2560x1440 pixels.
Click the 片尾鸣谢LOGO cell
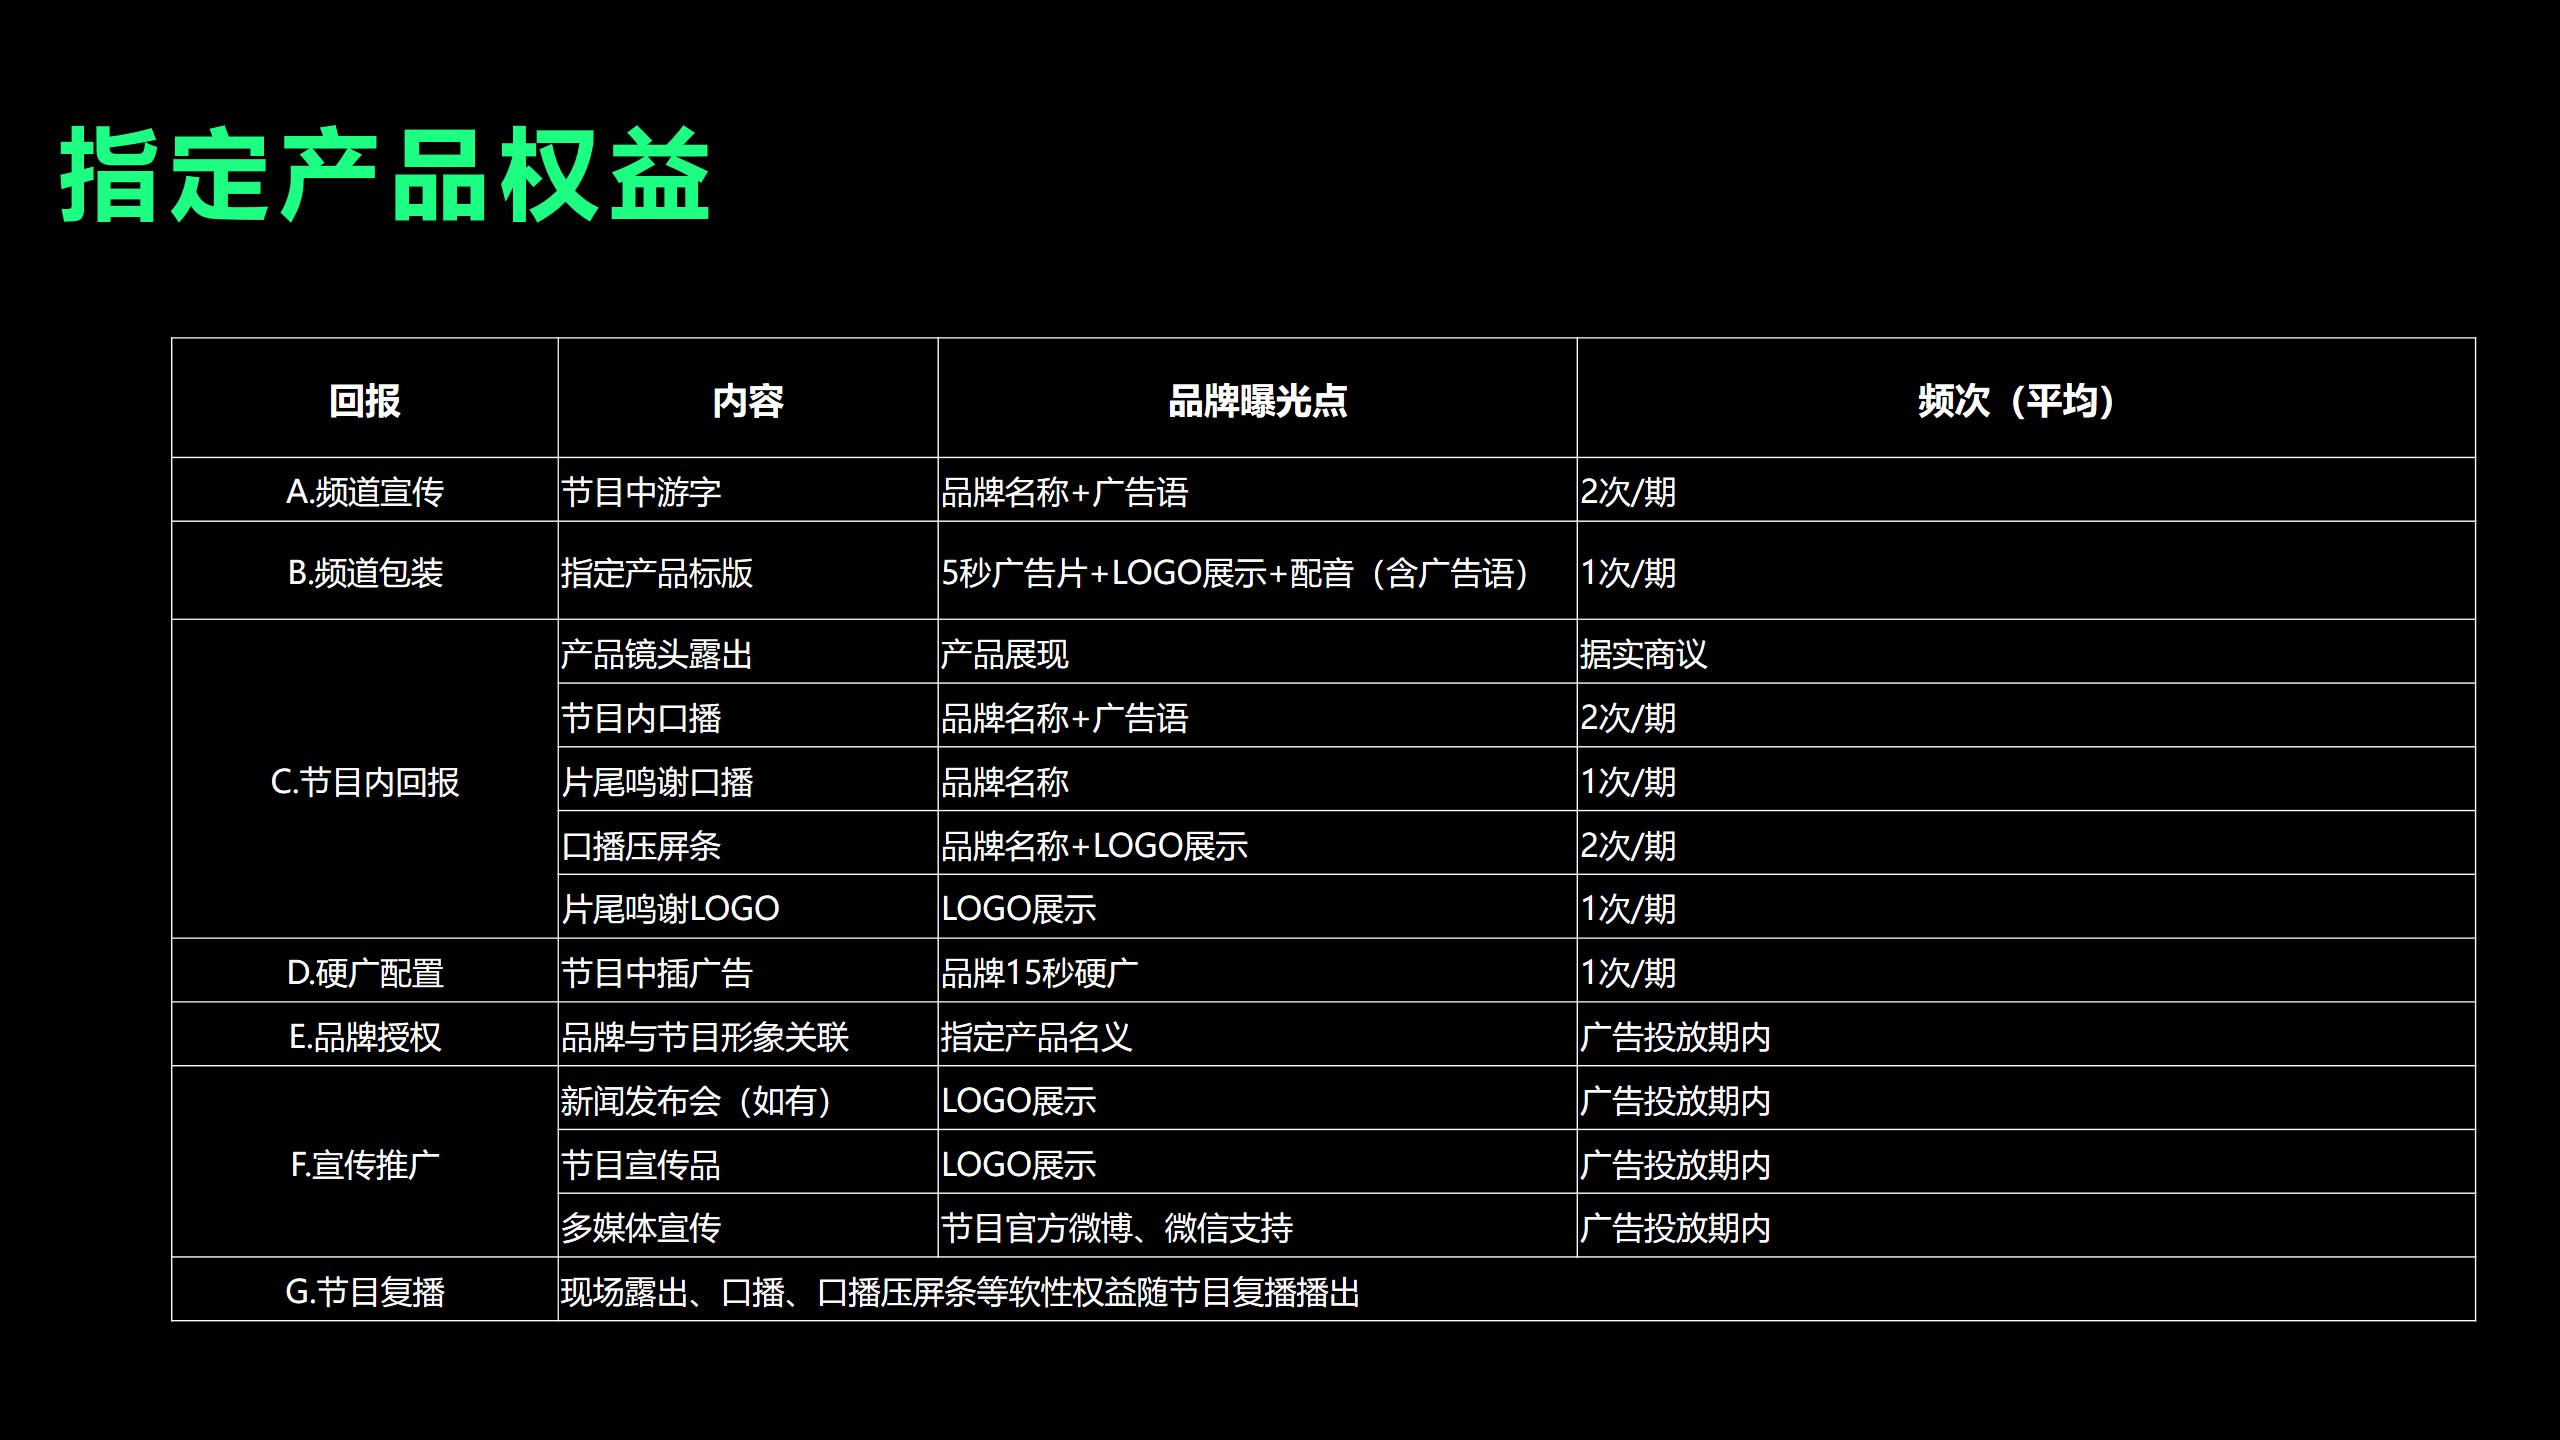pos(748,906)
